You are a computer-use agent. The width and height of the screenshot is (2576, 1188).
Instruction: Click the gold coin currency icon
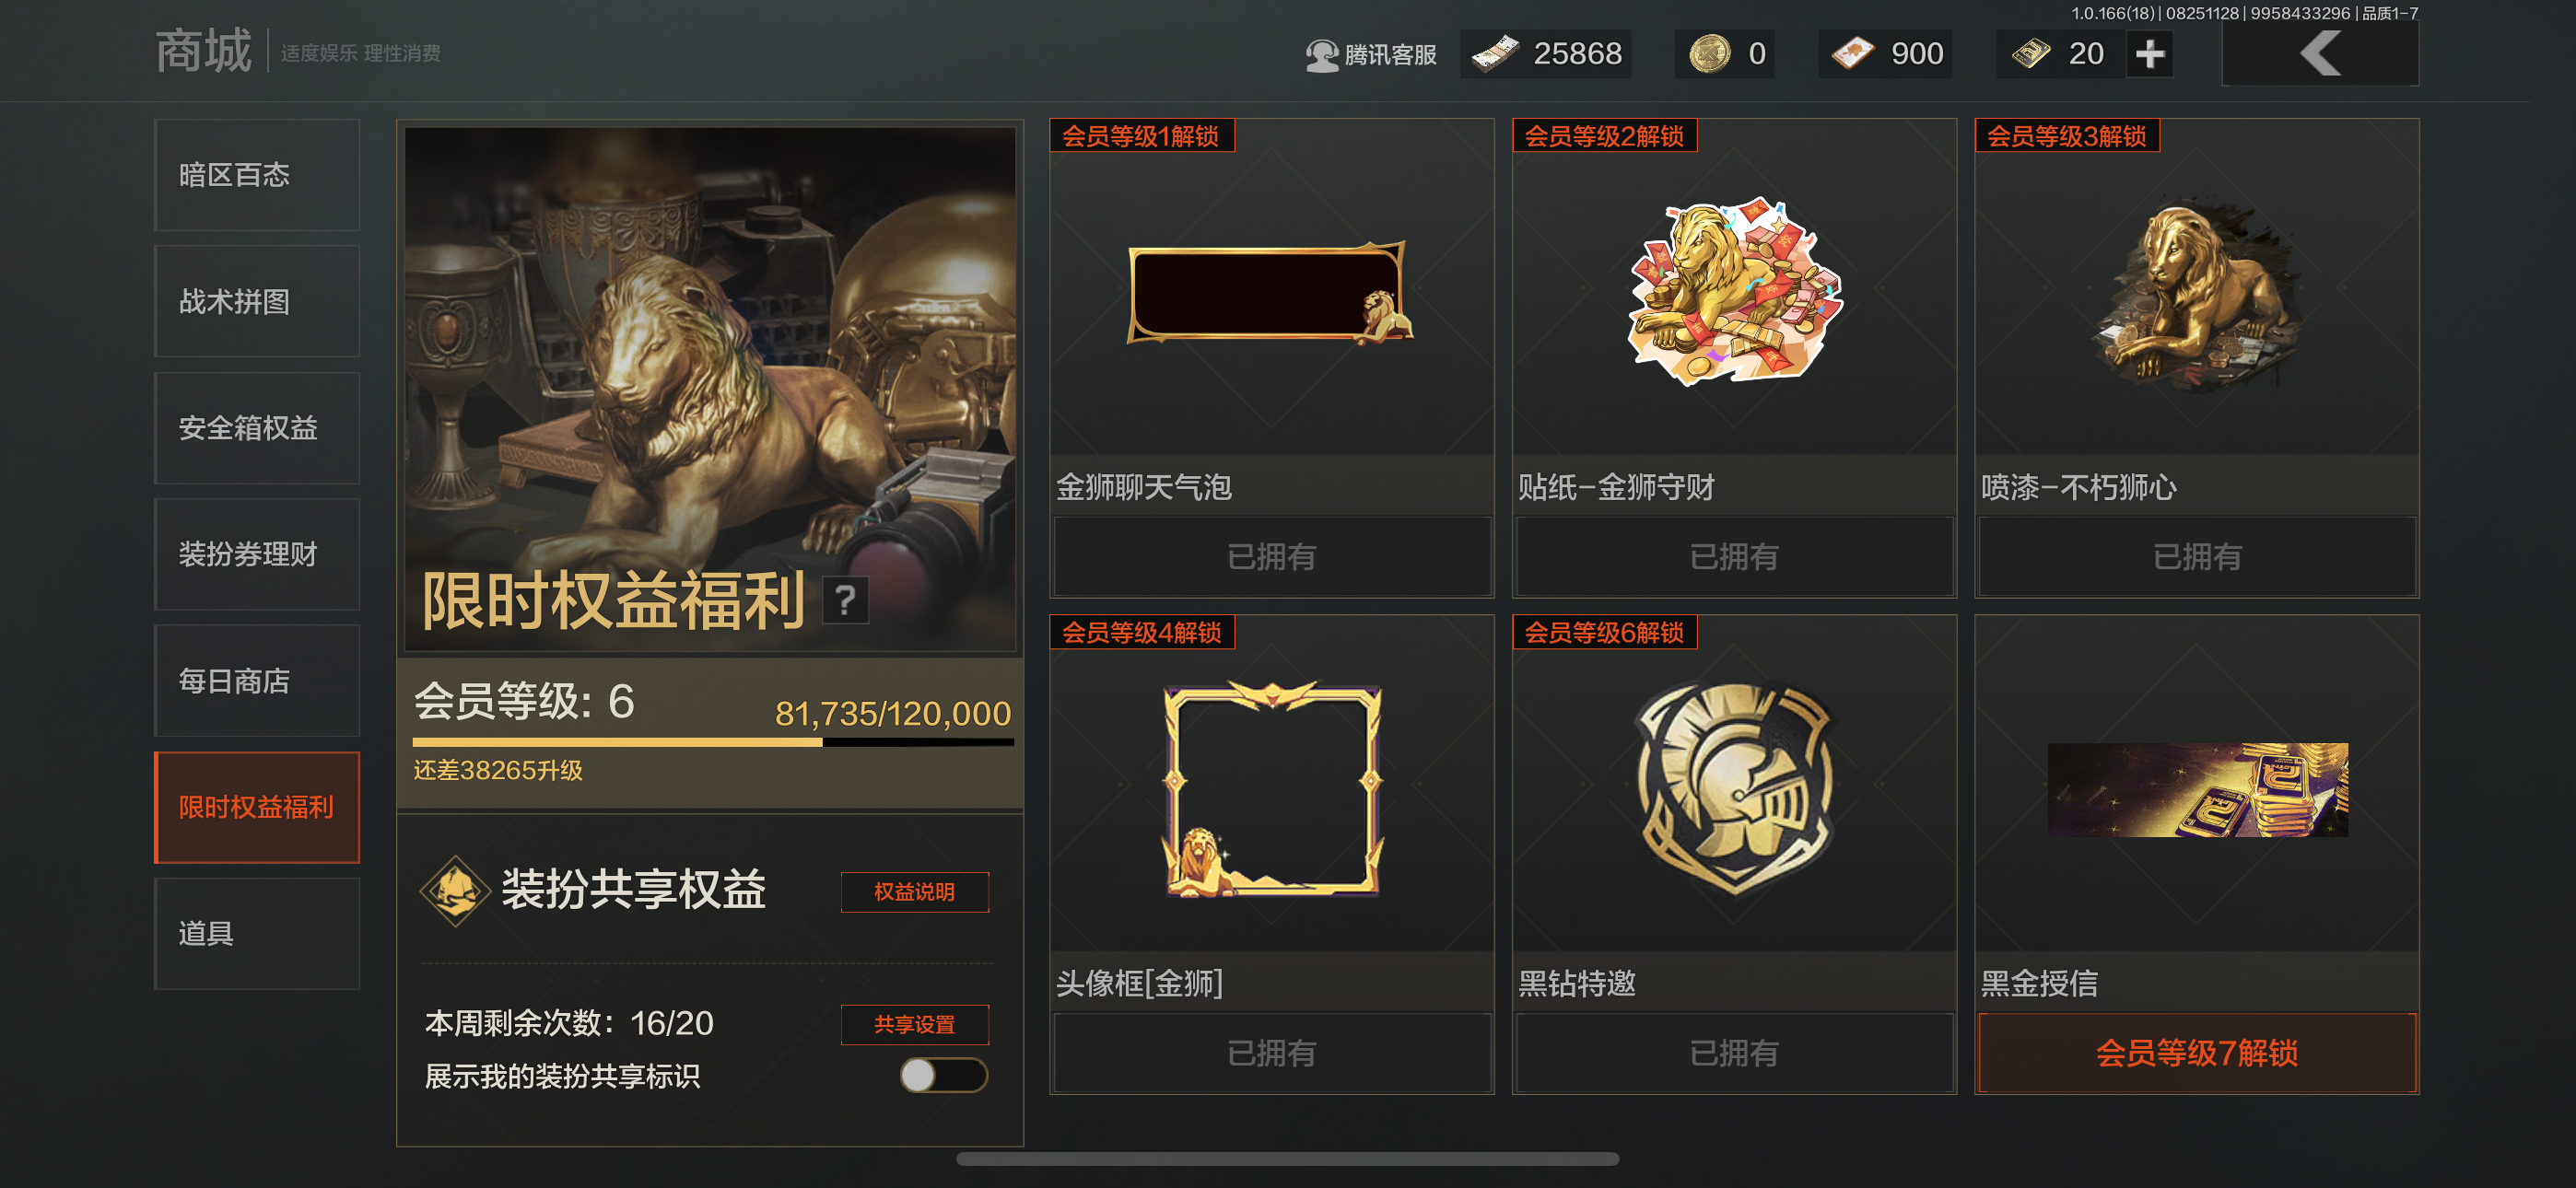[1710, 53]
